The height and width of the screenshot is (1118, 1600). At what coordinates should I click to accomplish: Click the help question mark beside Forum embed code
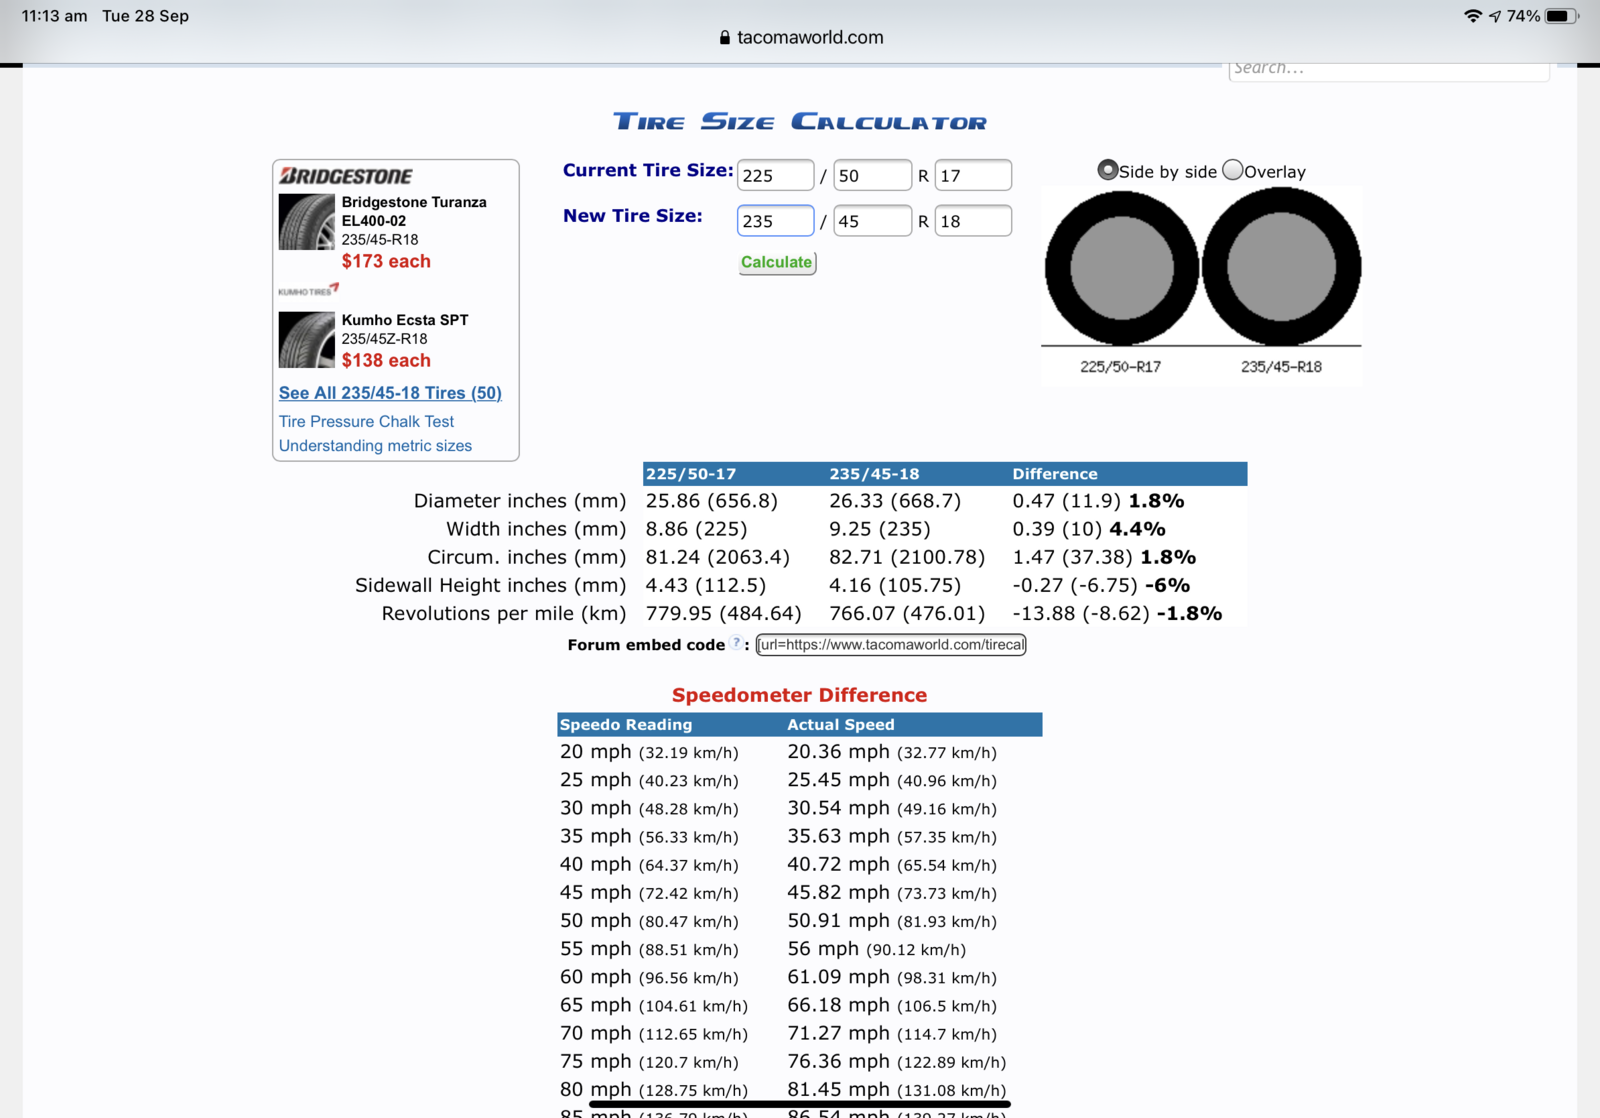pos(736,644)
